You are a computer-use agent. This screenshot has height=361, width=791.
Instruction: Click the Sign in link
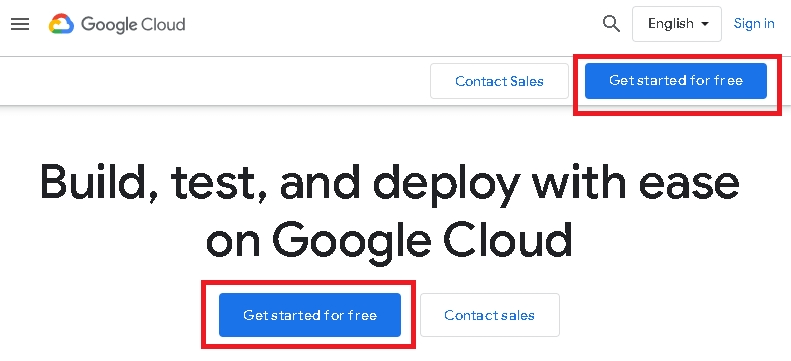coord(754,24)
